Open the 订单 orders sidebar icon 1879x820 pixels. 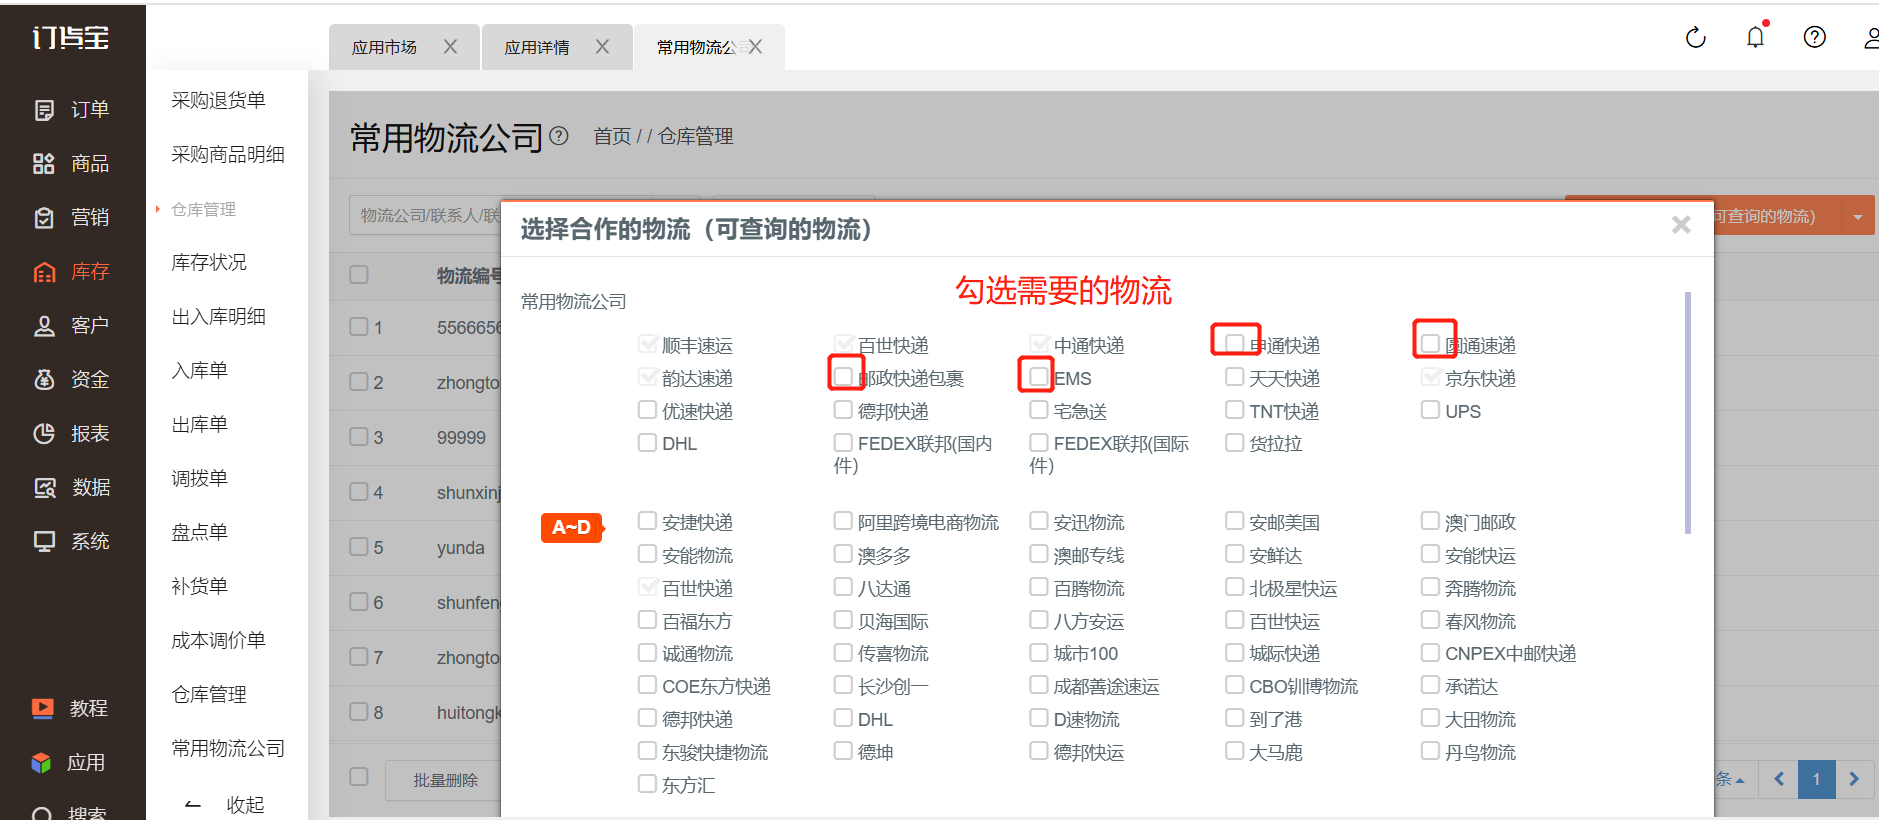click(x=44, y=110)
